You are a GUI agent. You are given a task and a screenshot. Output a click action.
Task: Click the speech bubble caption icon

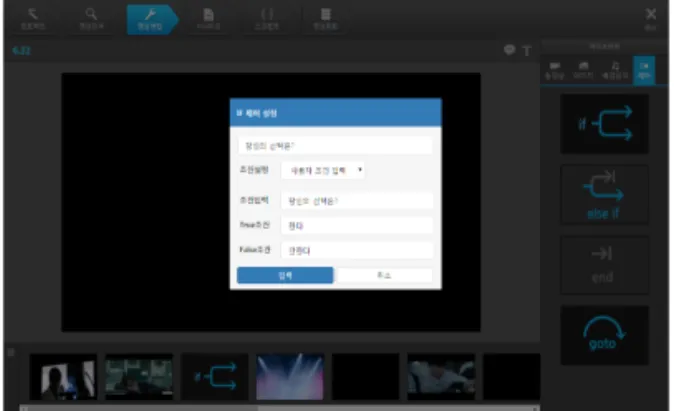click(509, 50)
